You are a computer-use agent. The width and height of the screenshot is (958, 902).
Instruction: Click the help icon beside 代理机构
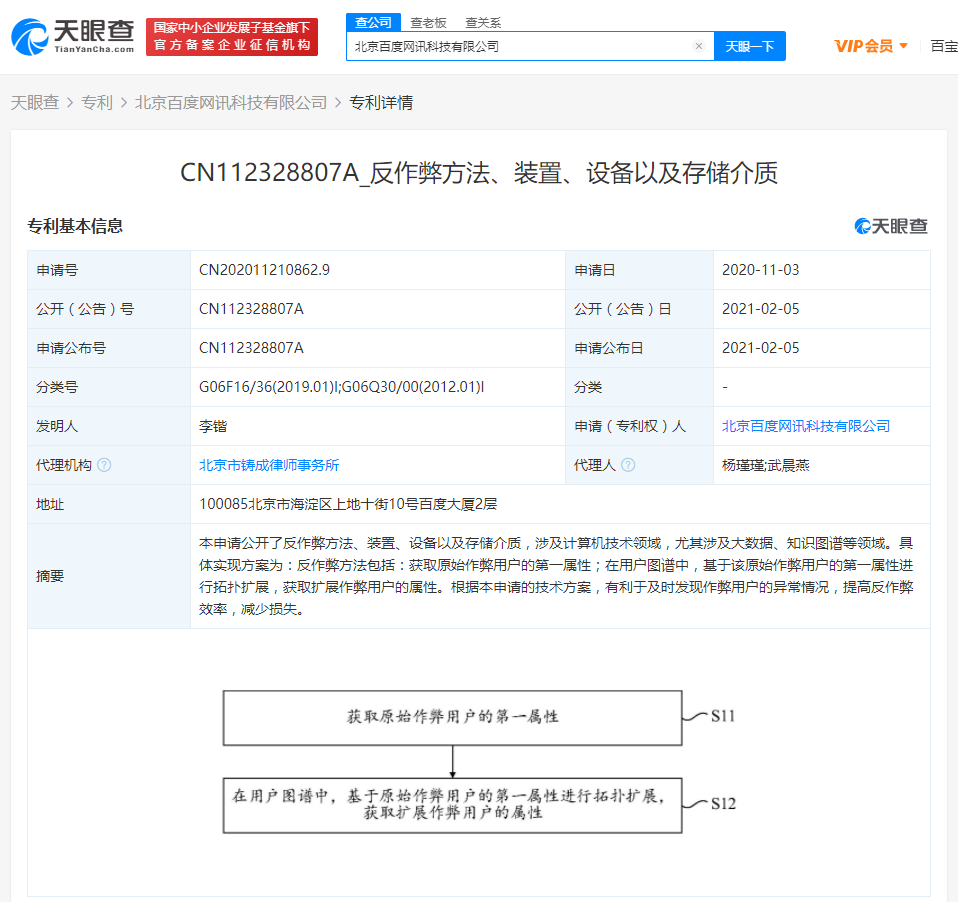click(104, 465)
